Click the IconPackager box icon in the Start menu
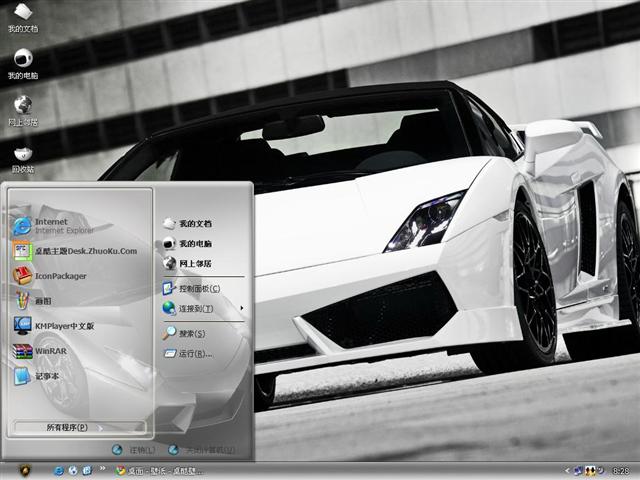 coord(22,276)
